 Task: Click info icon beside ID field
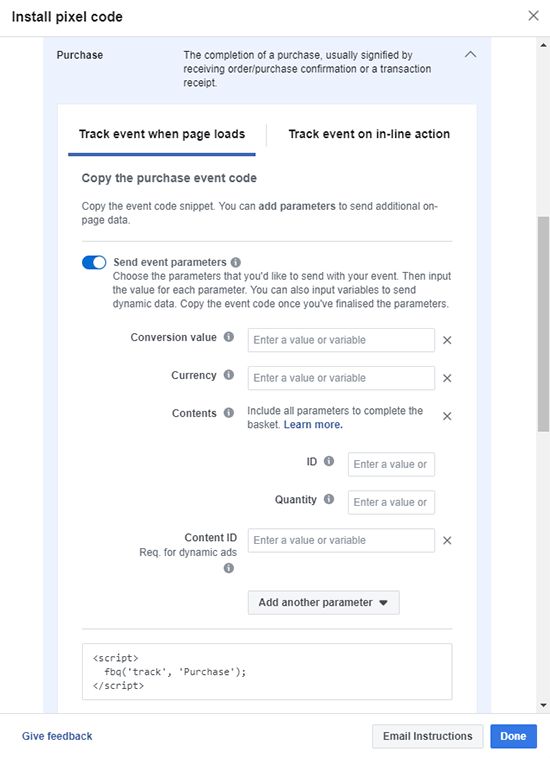click(x=329, y=461)
